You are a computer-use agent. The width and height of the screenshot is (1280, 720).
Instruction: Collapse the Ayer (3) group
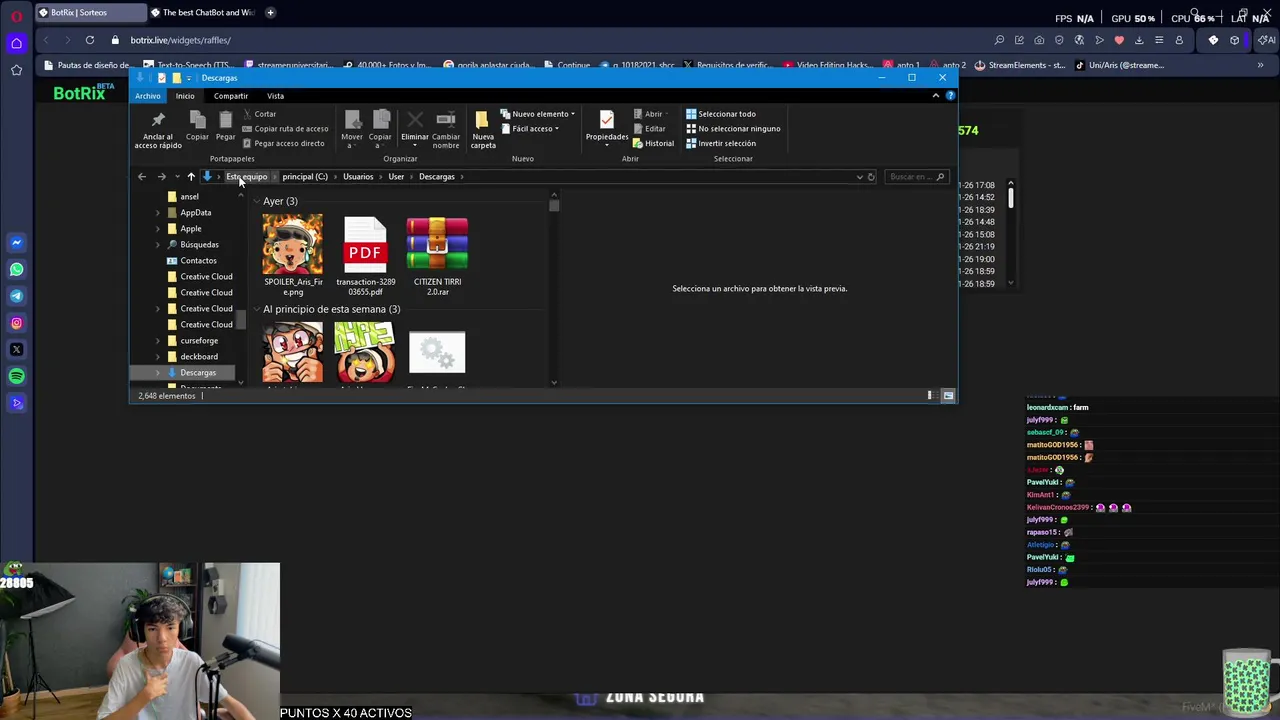[257, 202]
